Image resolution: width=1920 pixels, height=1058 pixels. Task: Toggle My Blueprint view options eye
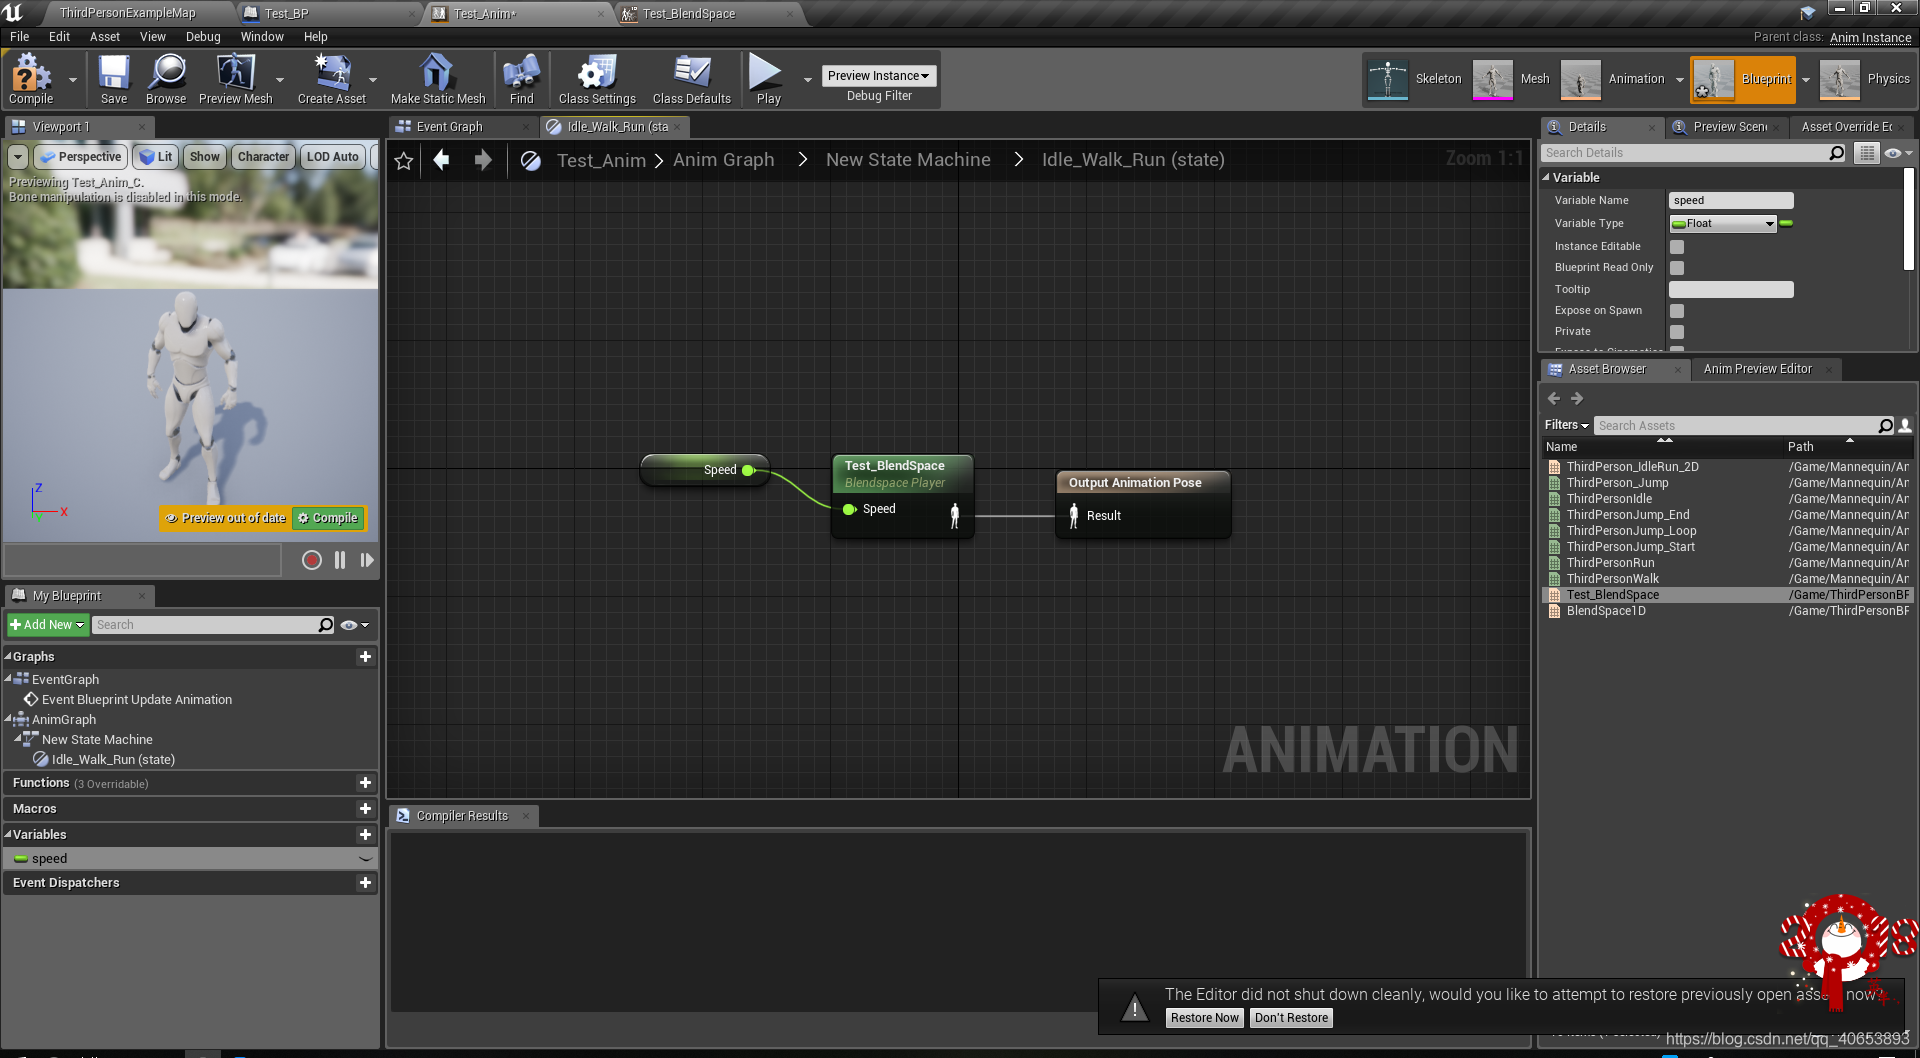[x=354, y=625]
